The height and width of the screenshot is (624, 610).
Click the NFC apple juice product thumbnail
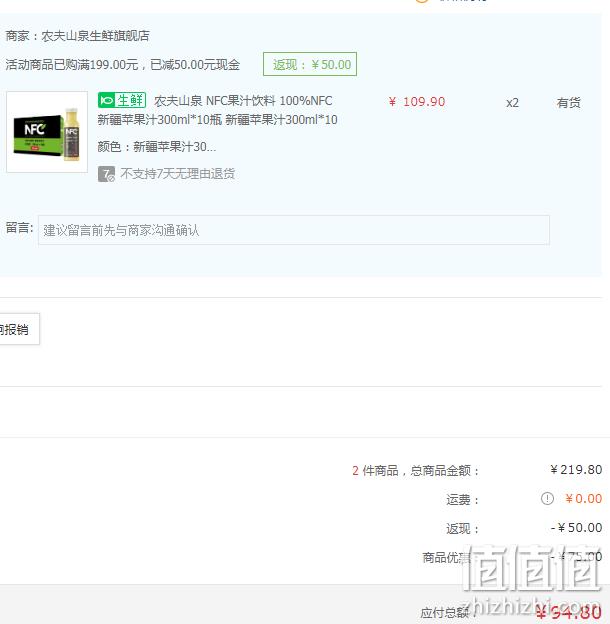tap(47, 132)
